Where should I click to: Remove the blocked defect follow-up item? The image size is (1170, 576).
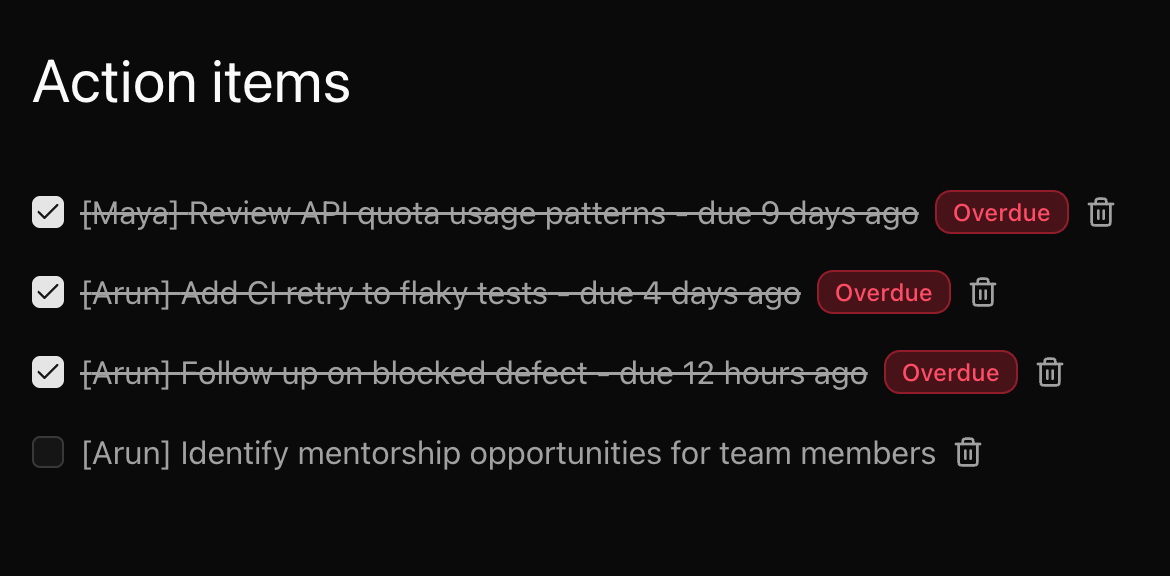pos(1049,372)
